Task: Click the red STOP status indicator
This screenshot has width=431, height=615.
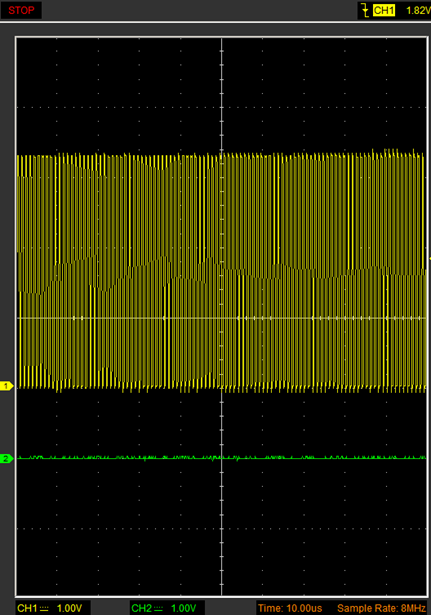Action: tap(21, 10)
